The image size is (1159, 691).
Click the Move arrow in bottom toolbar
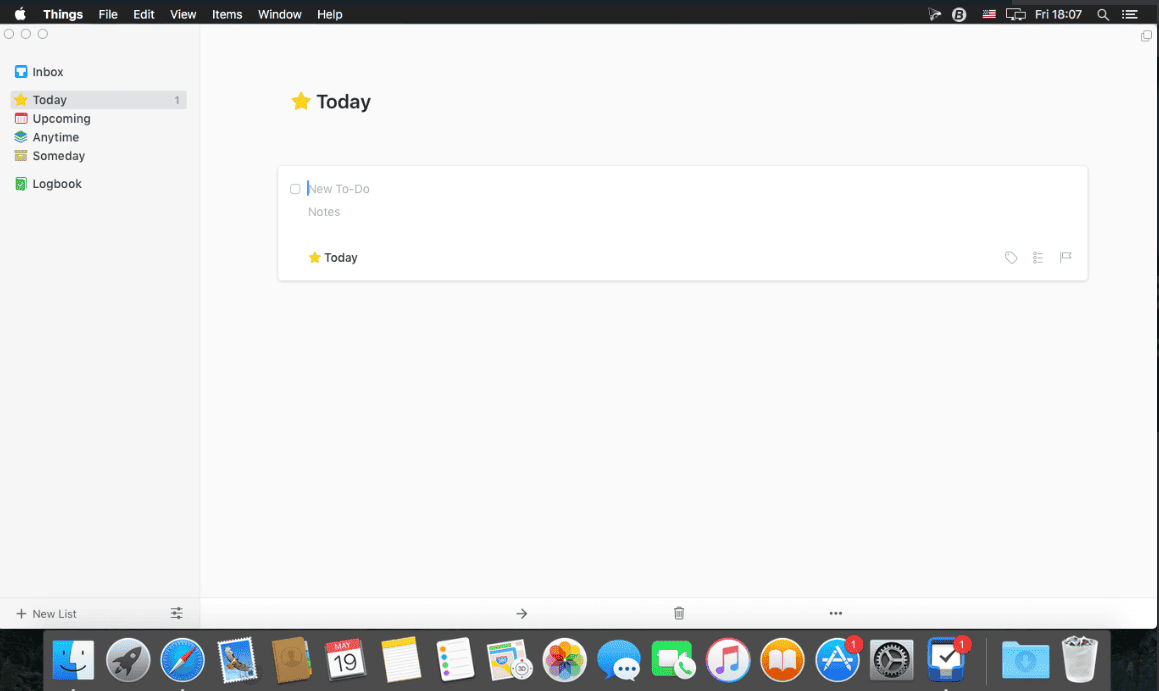pos(521,613)
